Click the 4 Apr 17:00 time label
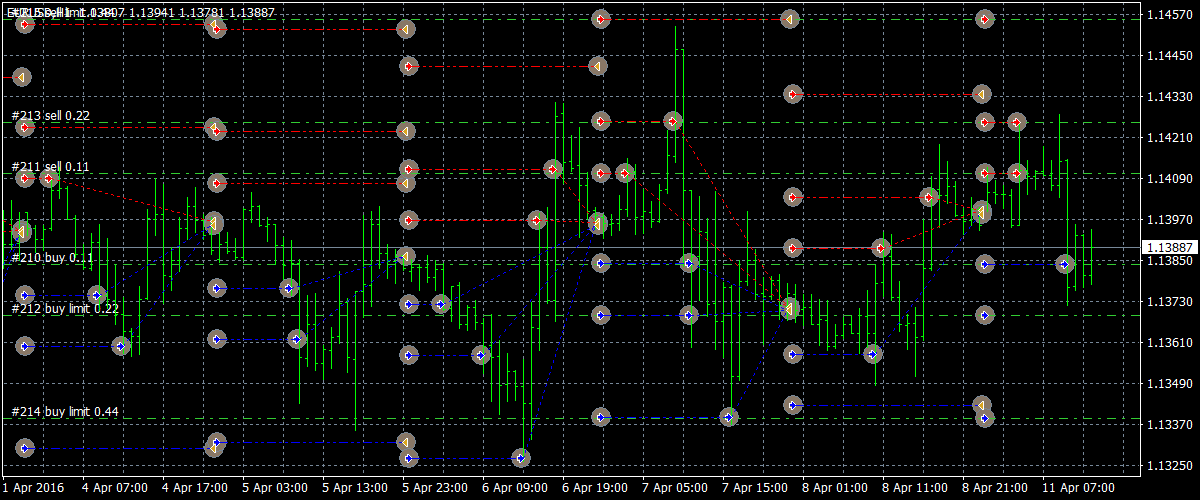This screenshot has height=500, width=1200. tap(194, 488)
